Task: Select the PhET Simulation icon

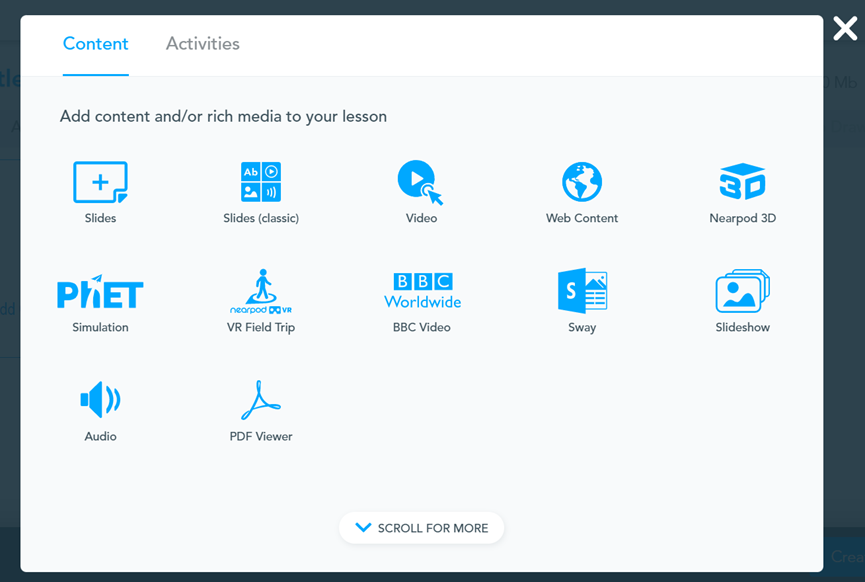Action: (100, 292)
